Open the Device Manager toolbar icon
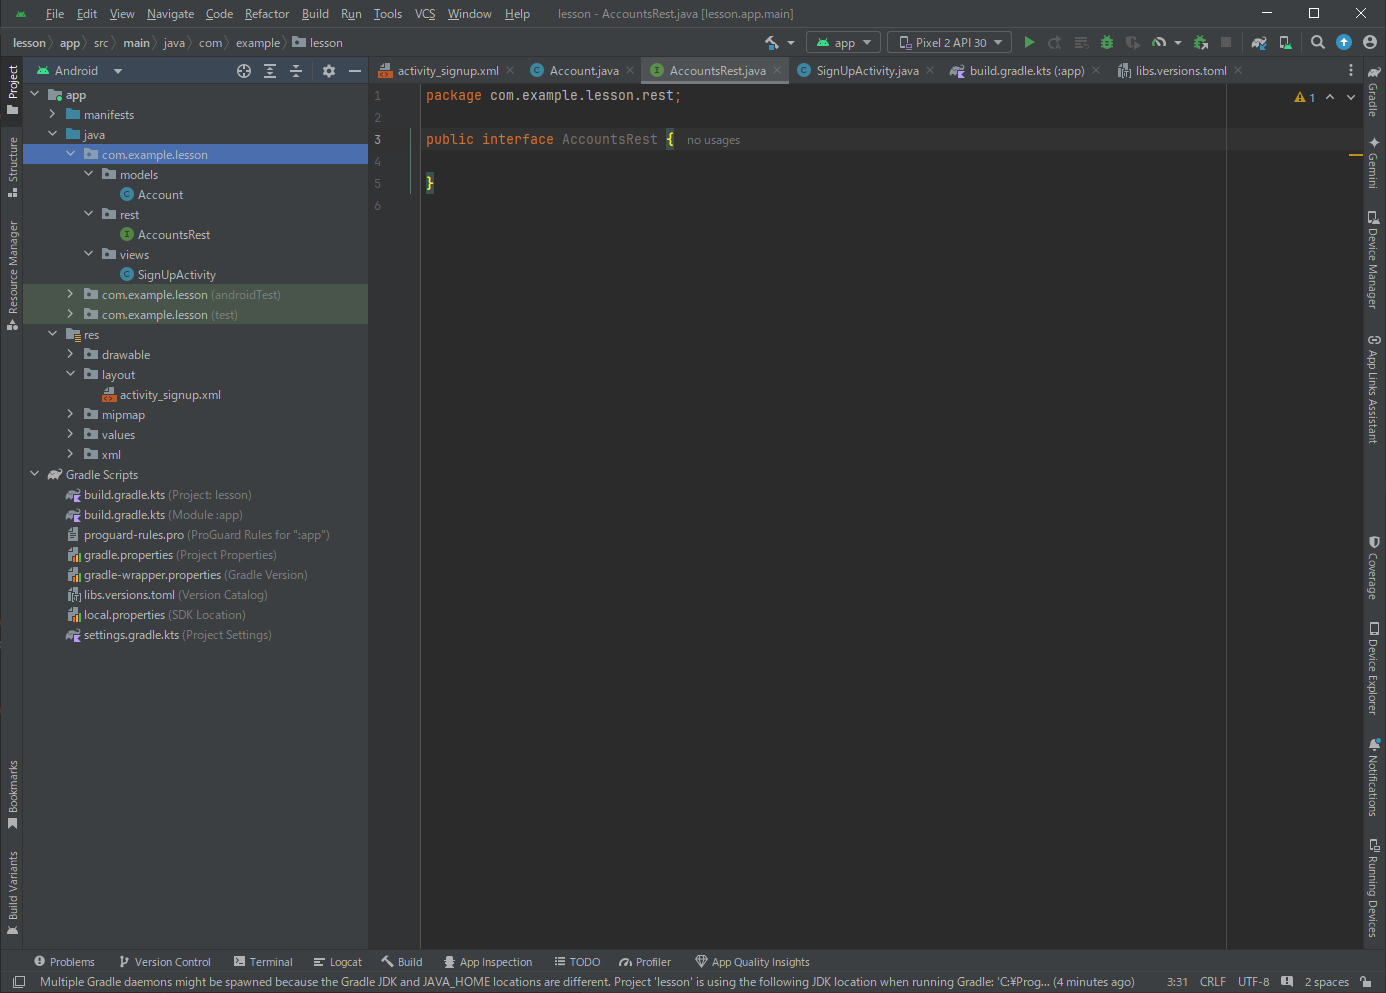1386x993 pixels. point(1286,42)
